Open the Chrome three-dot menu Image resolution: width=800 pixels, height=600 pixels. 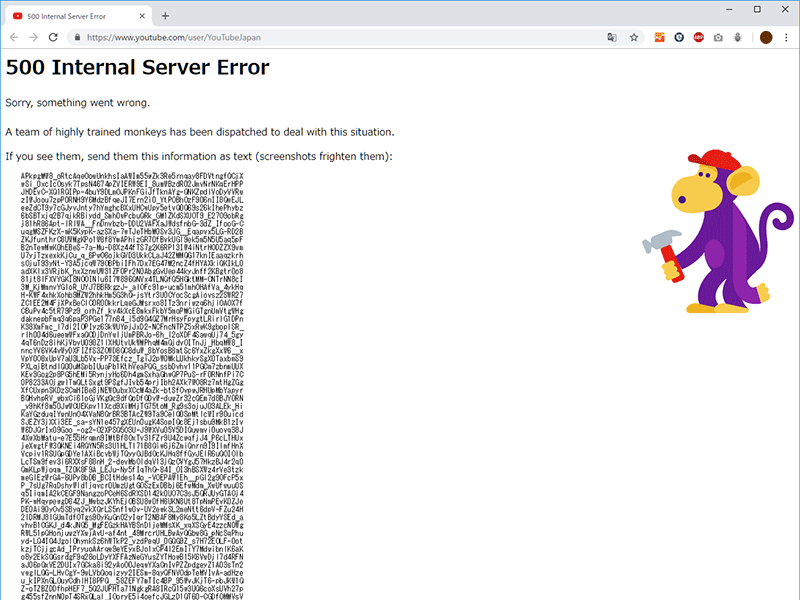point(786,37)
